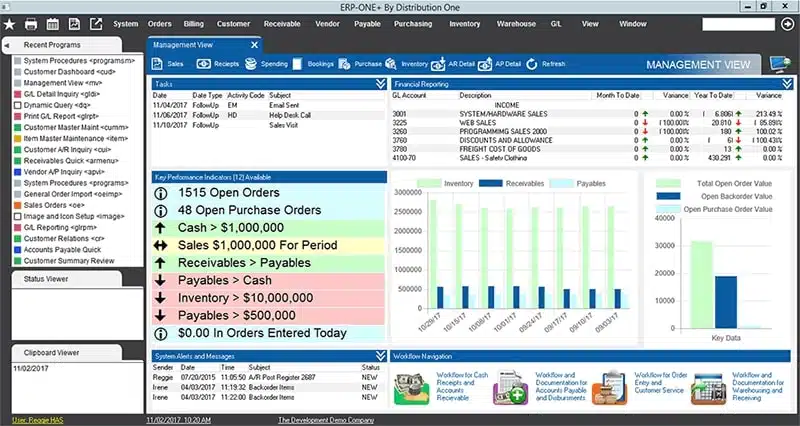
Task: Open the Purchasing menu
Action: pos(413,24)
